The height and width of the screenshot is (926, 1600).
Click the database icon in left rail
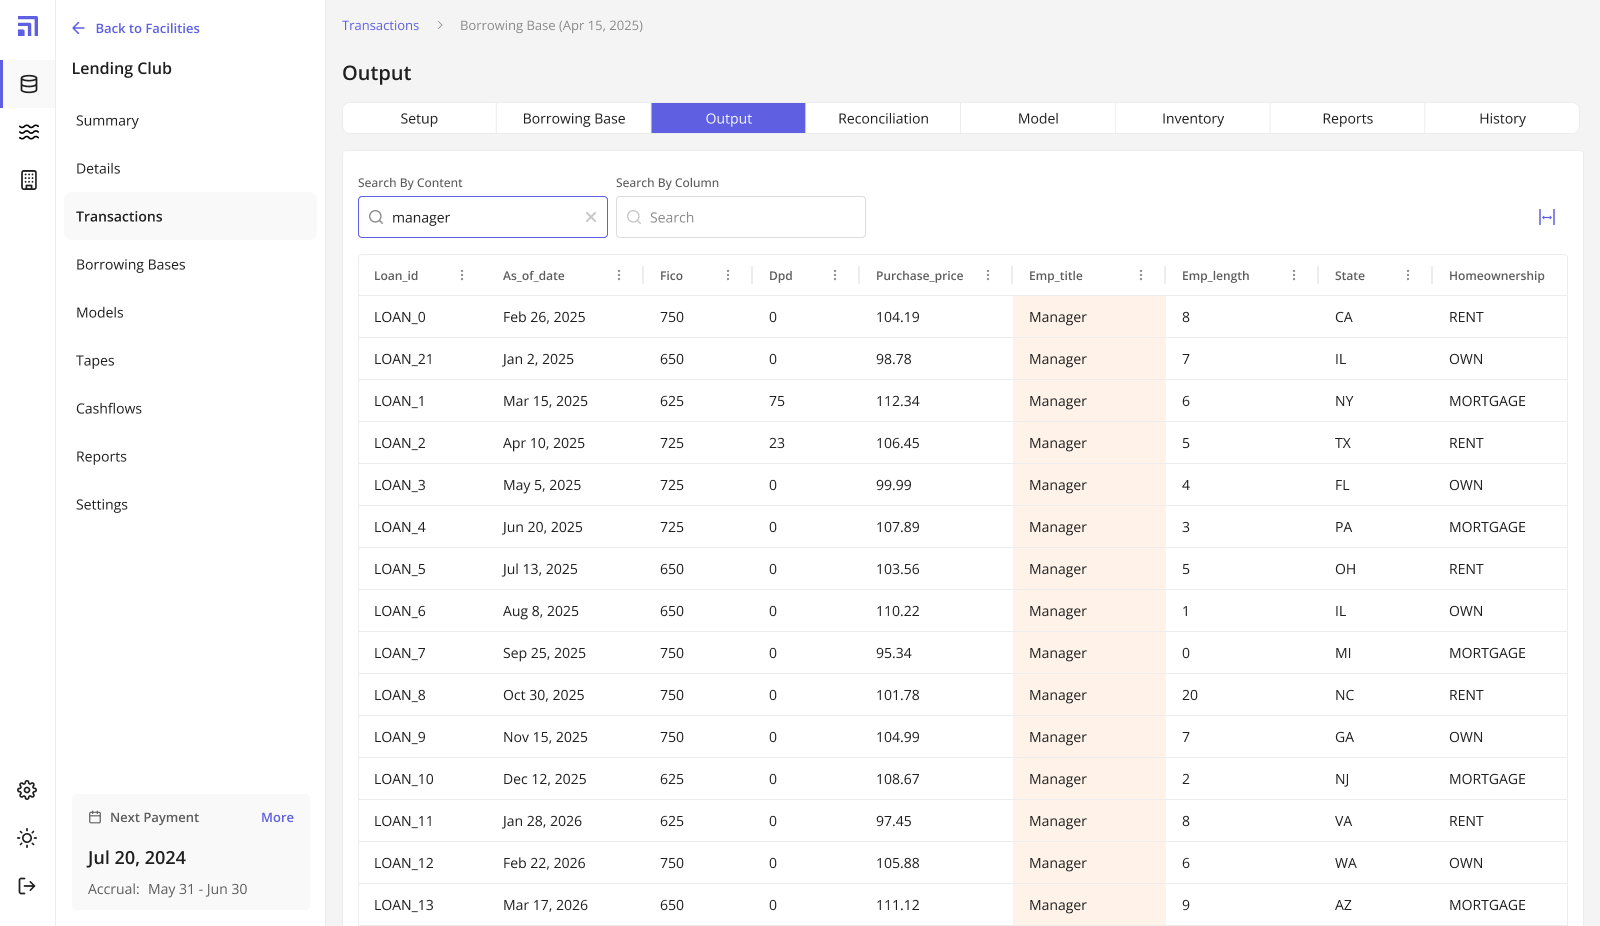[29, 84]
